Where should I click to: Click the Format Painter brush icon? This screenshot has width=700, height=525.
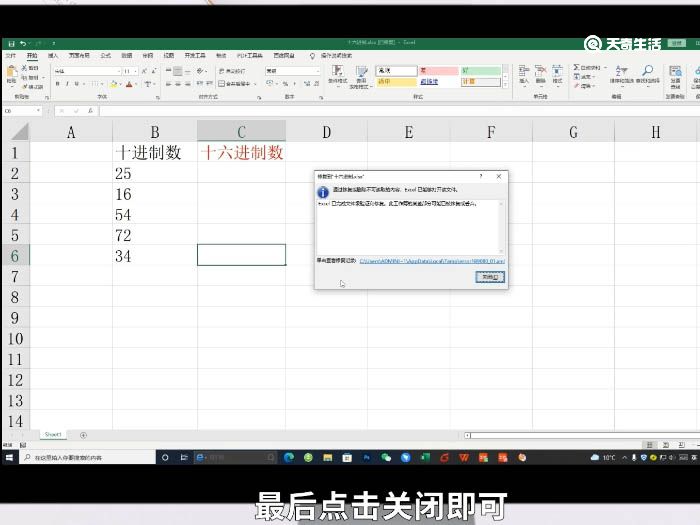(x=25, y=87)
